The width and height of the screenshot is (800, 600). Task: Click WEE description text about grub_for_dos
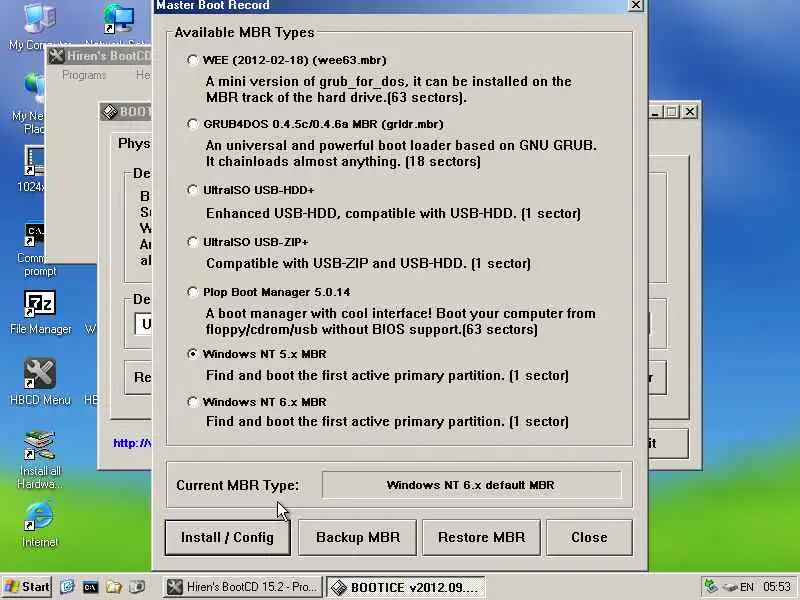[388, 89]
